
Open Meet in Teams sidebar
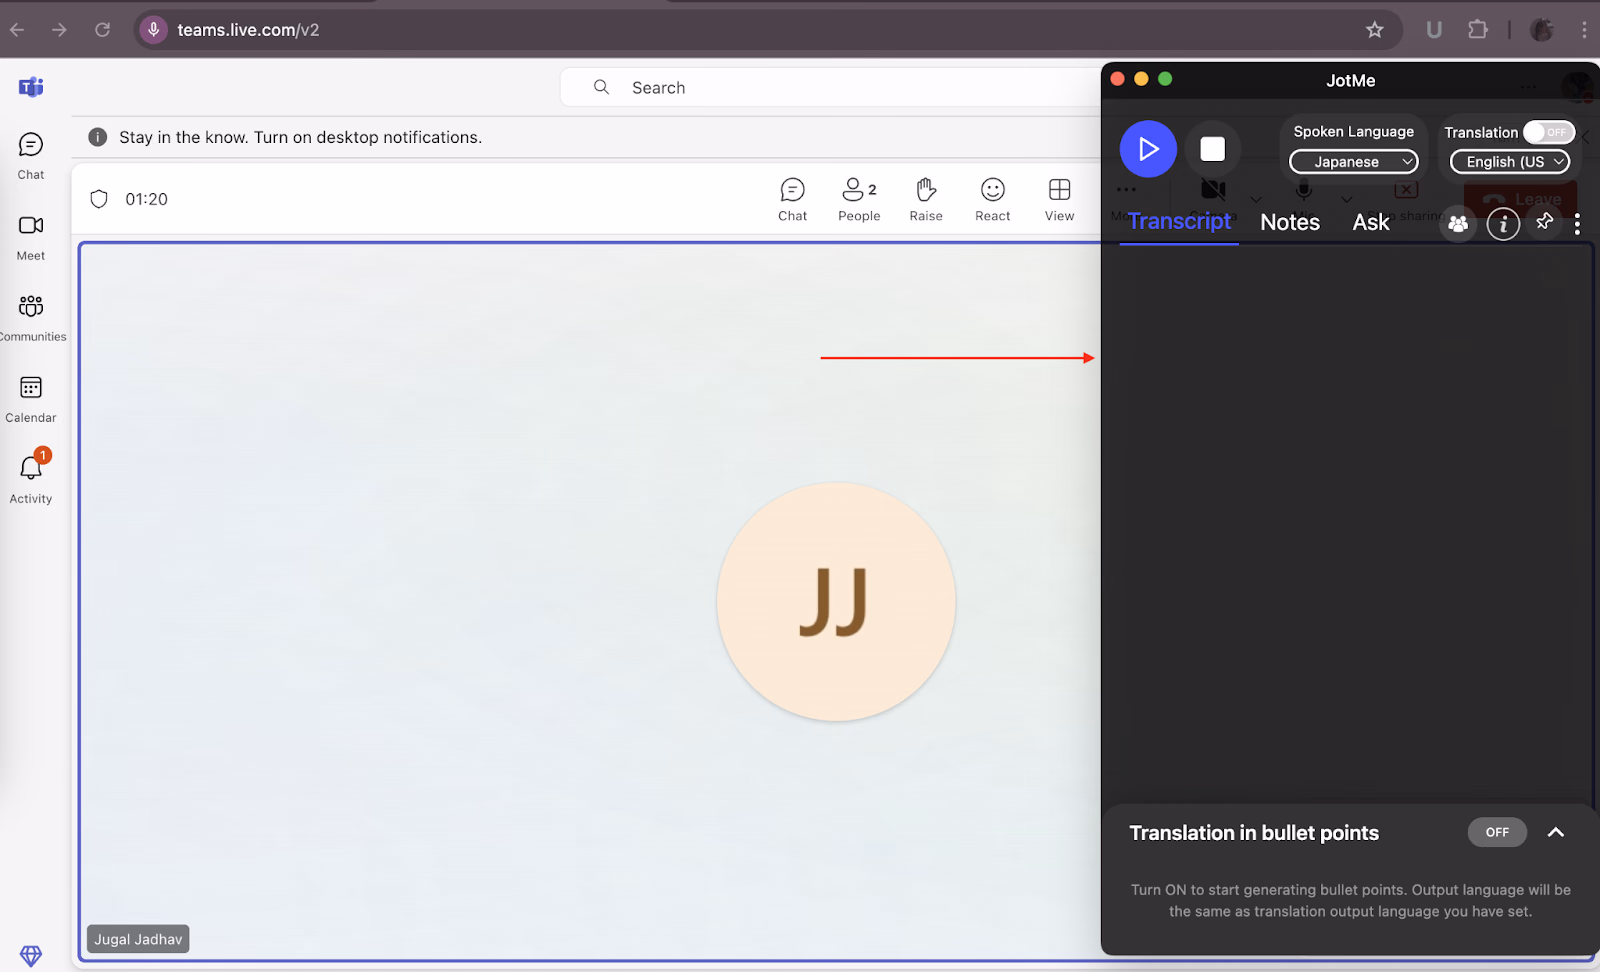[x=31, y=237]
